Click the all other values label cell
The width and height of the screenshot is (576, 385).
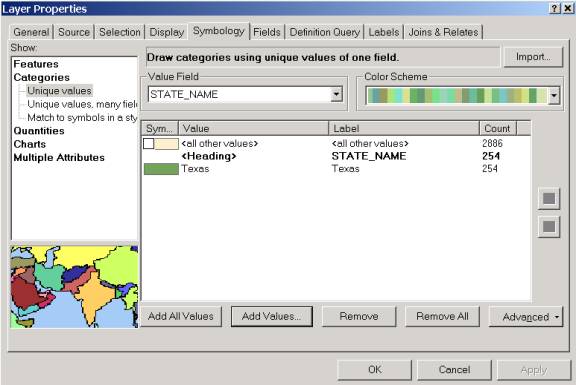coord(370,143)
